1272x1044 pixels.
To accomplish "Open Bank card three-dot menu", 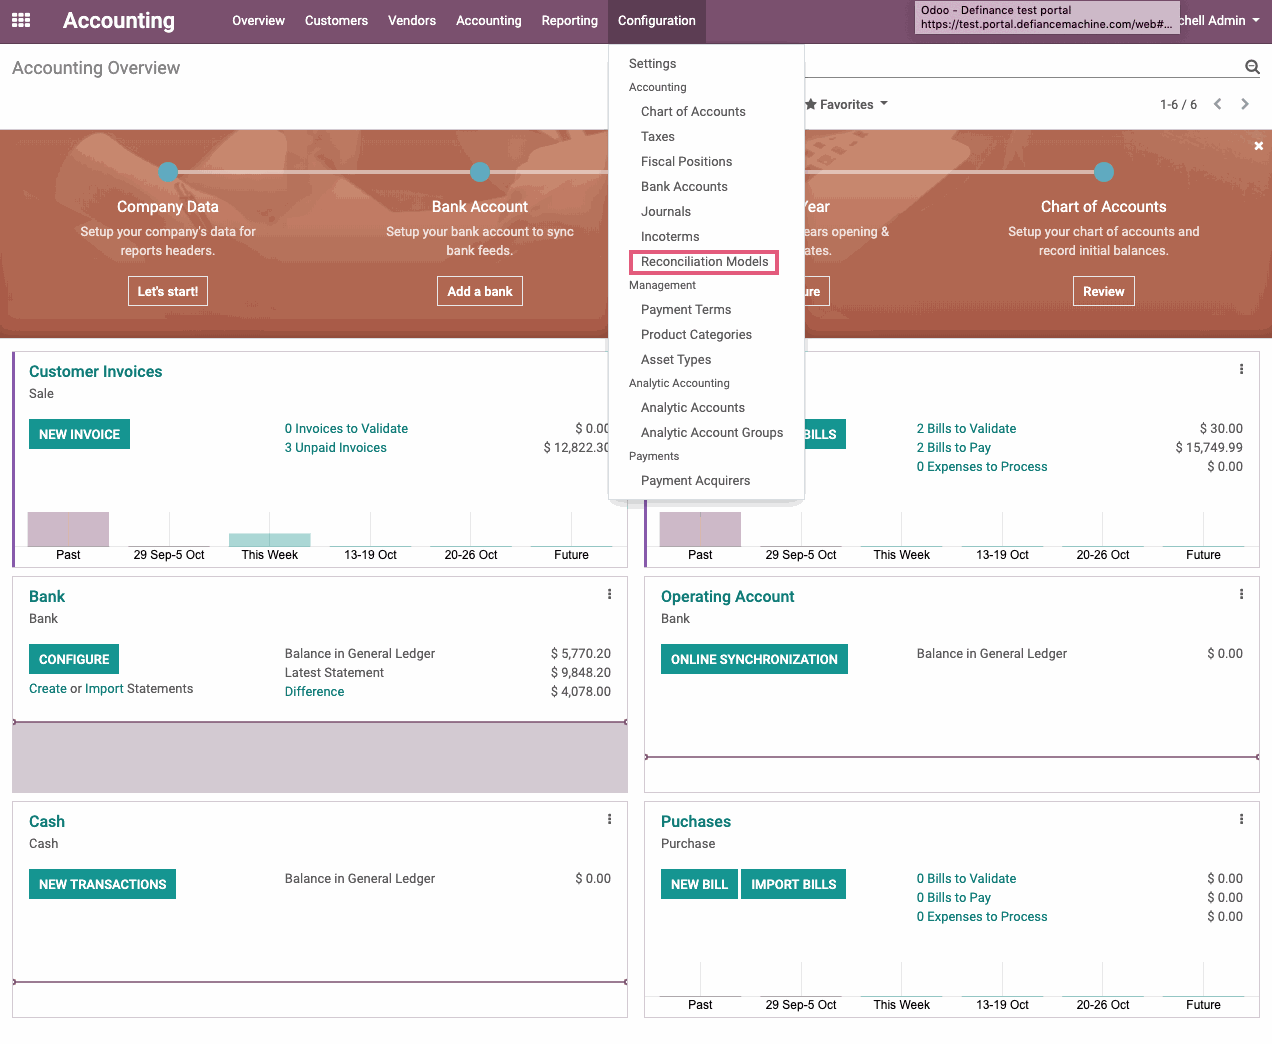I will (610, 594).
